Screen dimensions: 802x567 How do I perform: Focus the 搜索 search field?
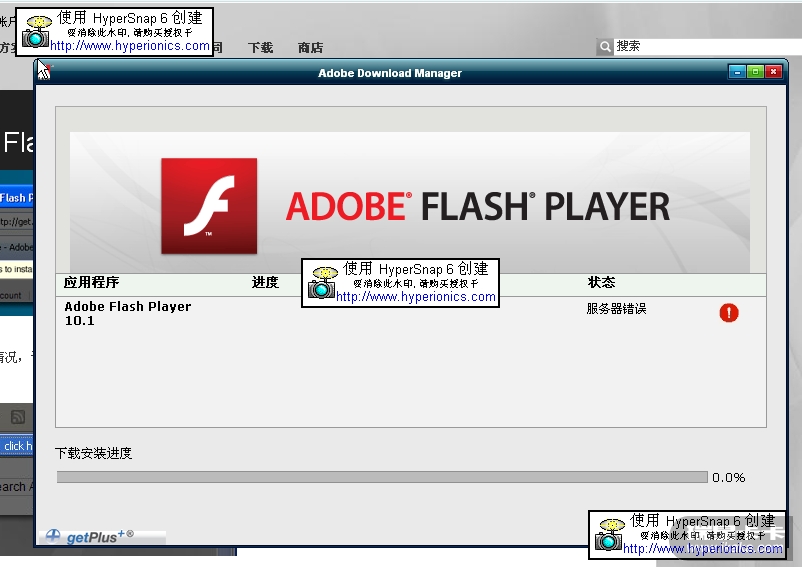pos(707,47)
